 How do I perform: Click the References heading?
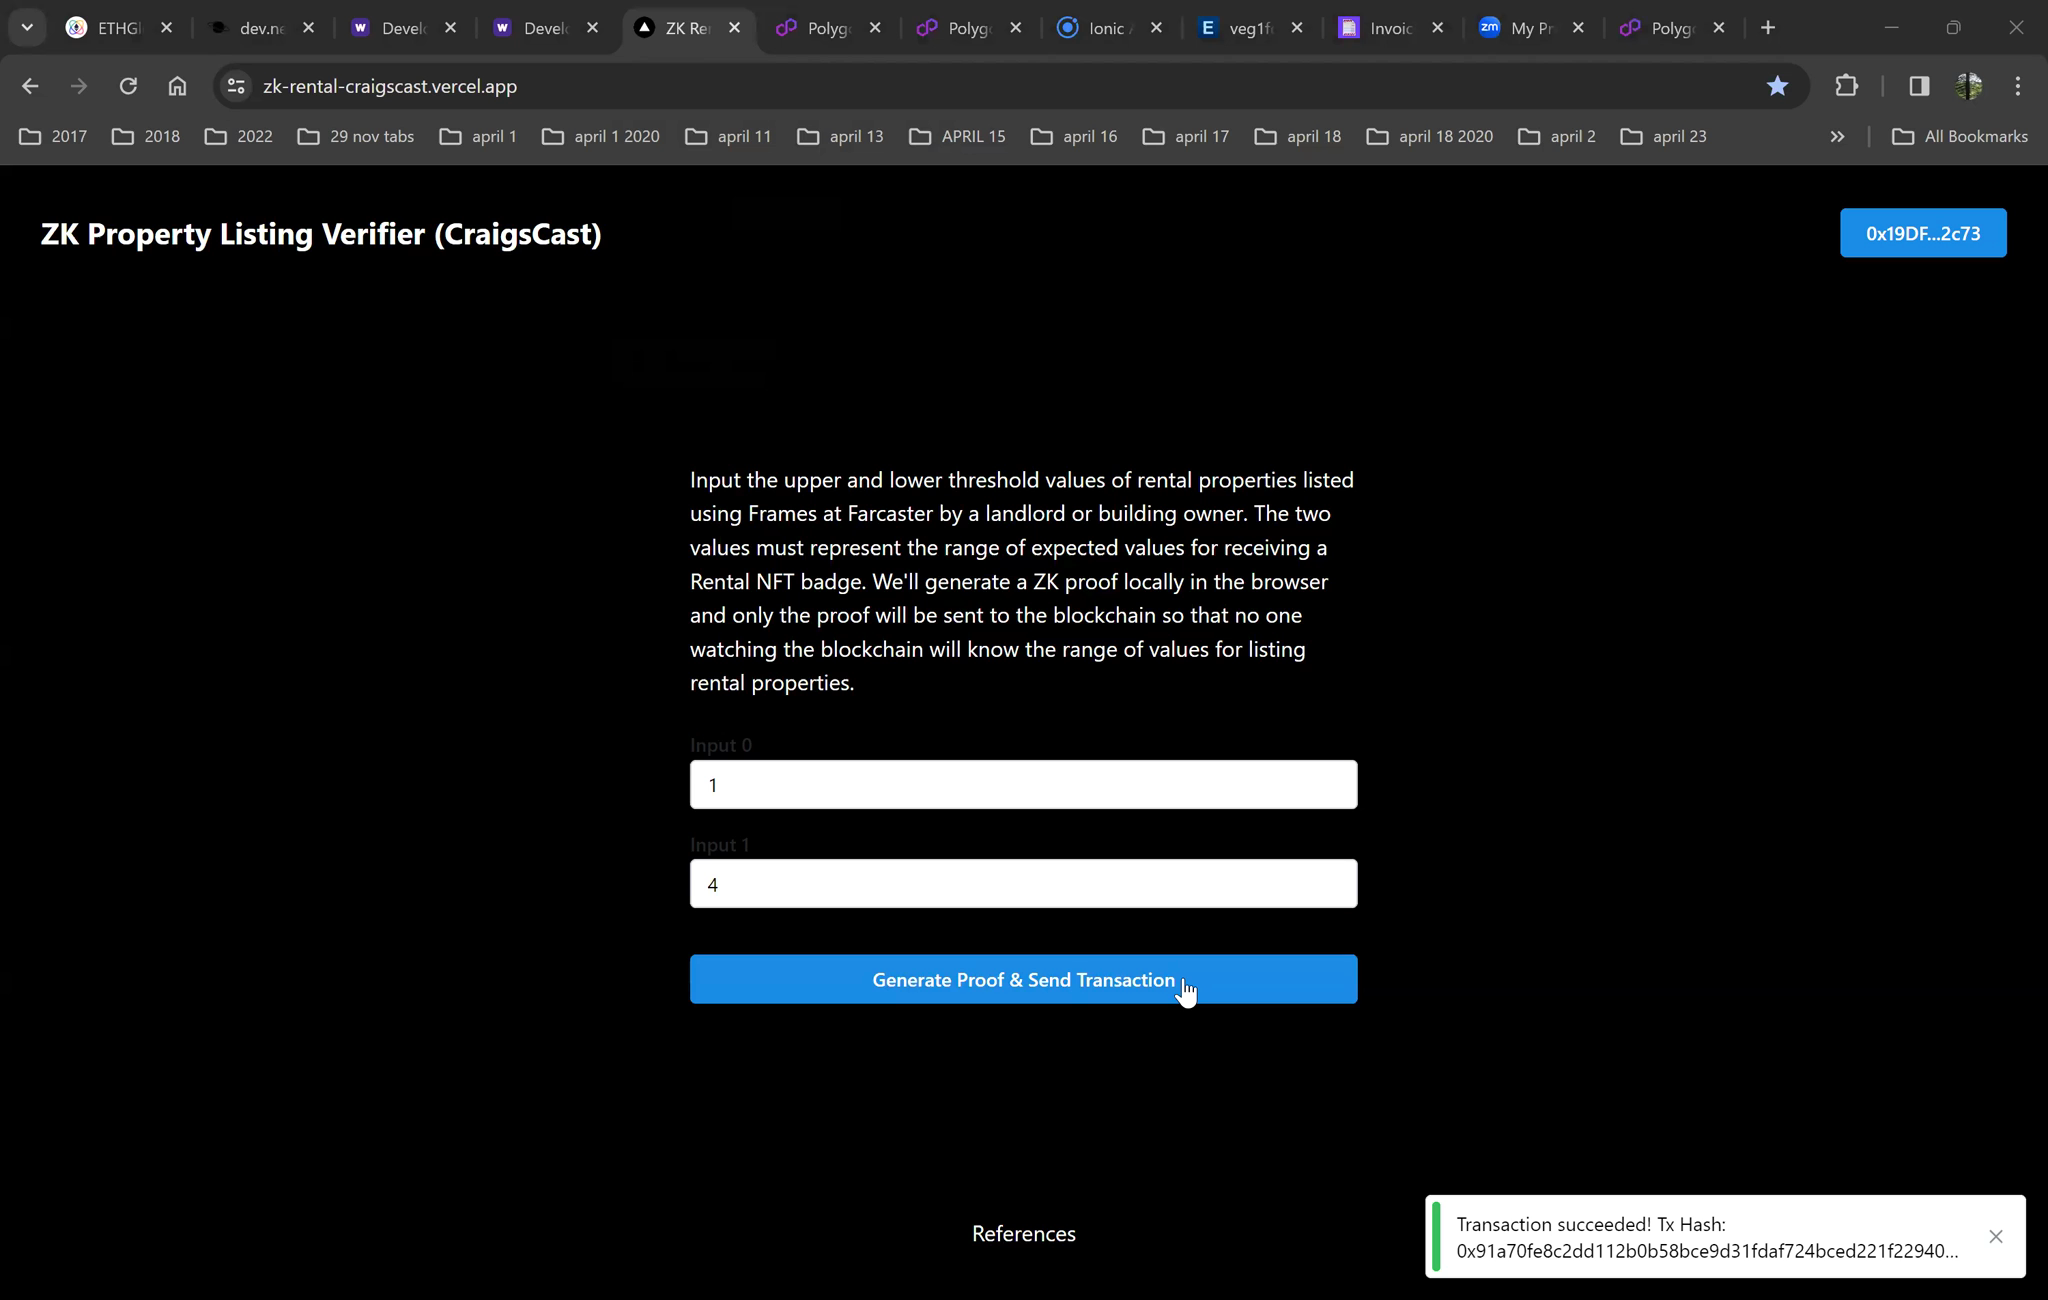tap(1023, 1233)
